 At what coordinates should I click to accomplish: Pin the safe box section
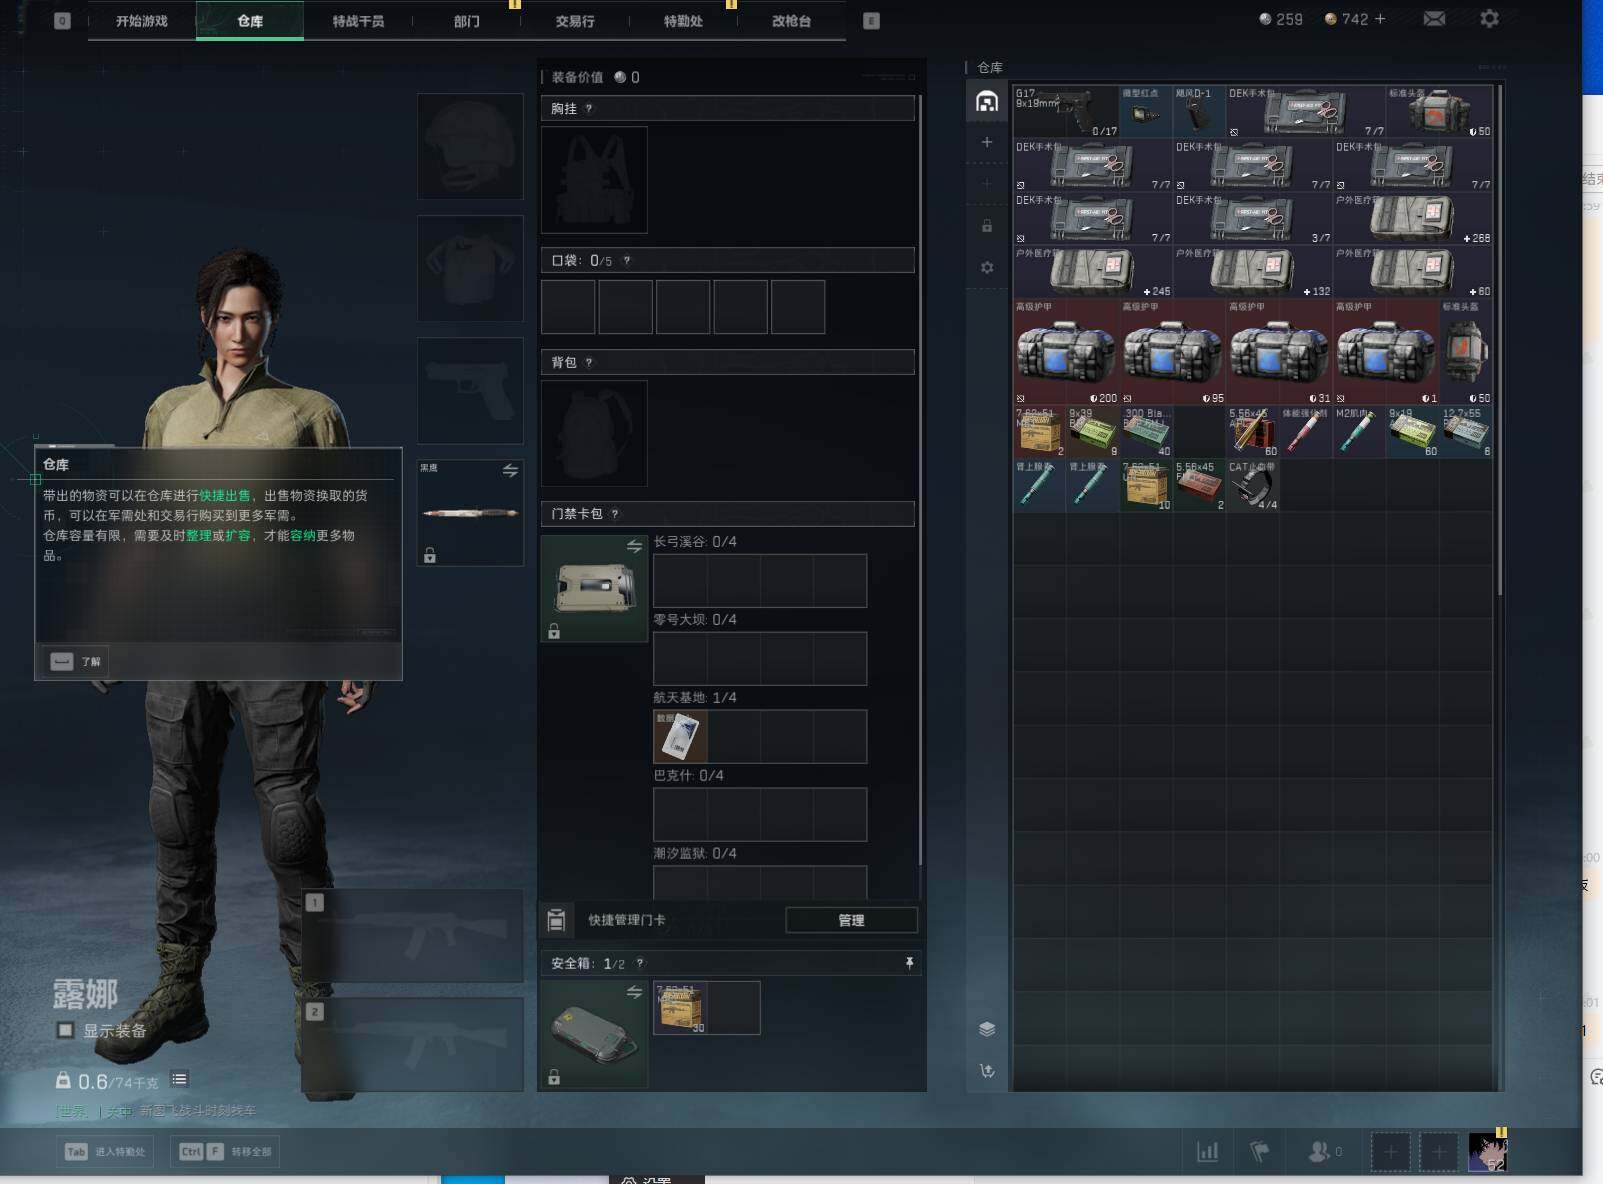click(909, 963)
